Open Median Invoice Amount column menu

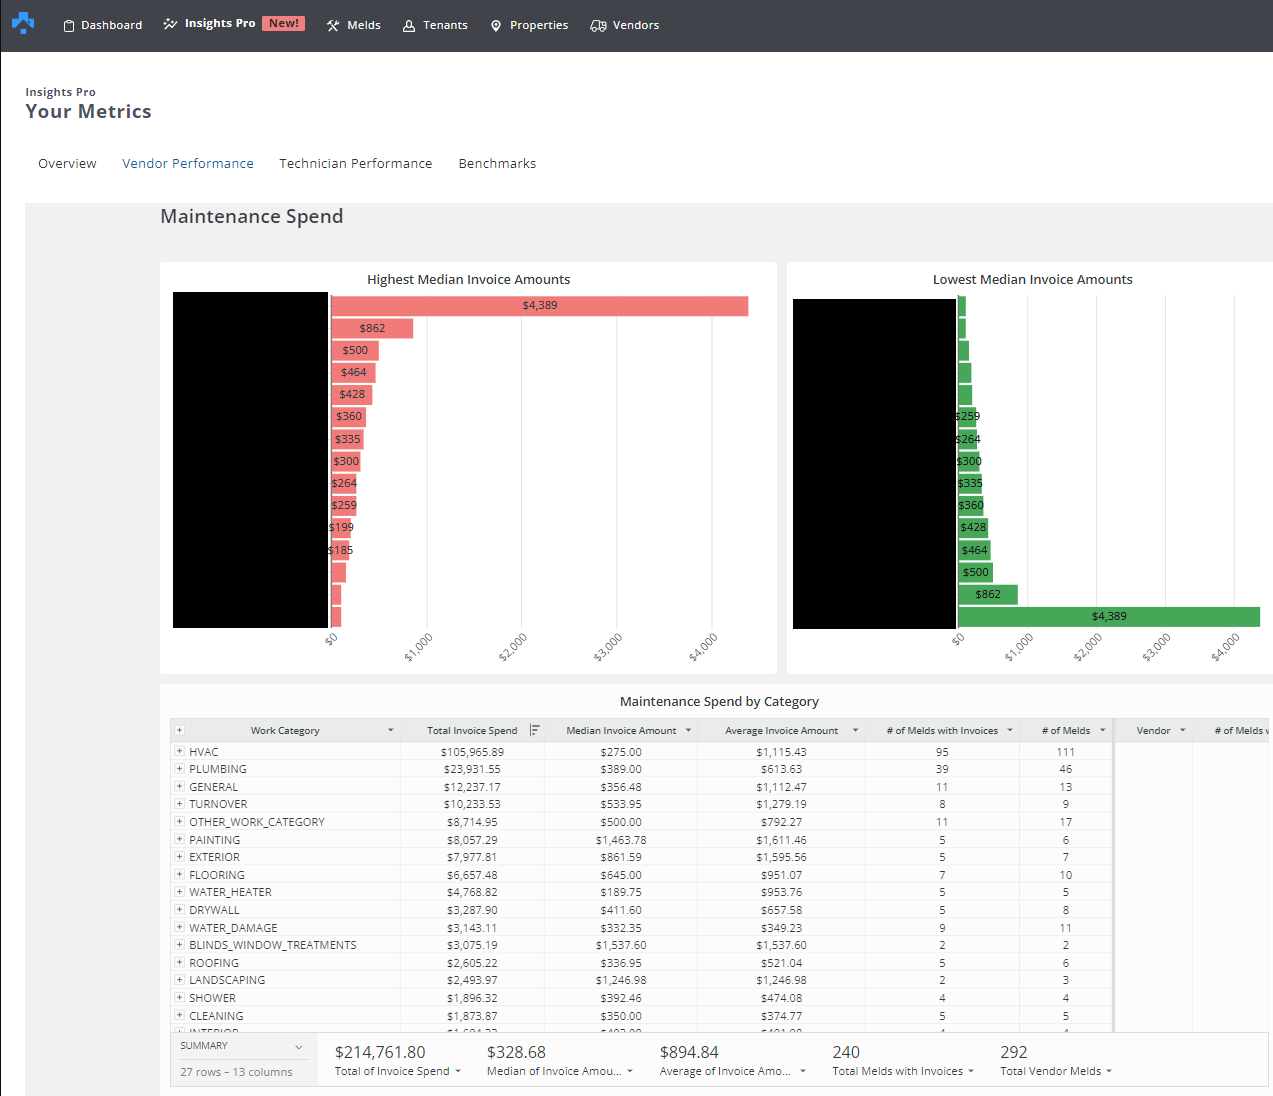[x=688, y=730]
